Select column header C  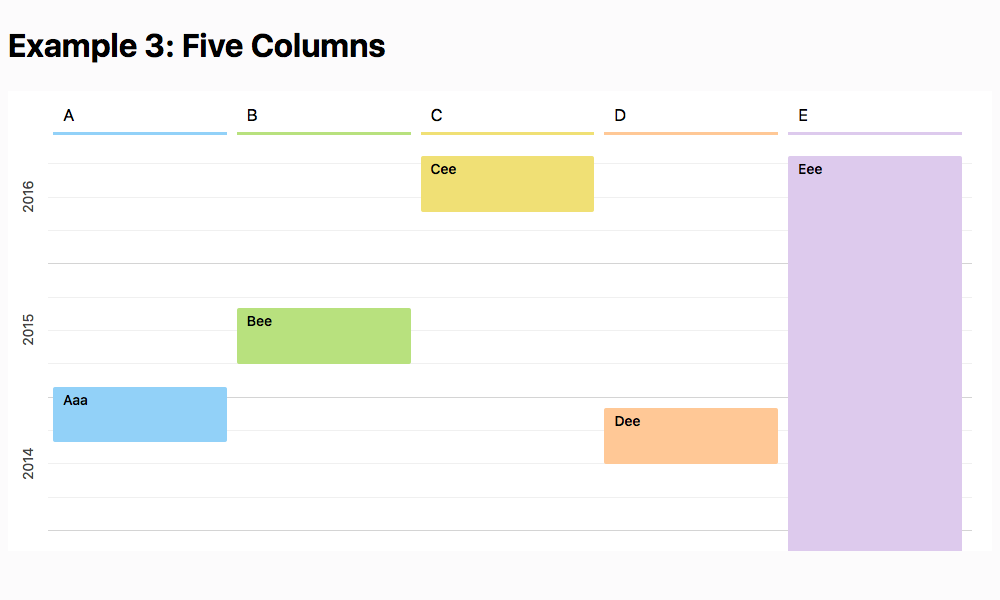(436, 115)
